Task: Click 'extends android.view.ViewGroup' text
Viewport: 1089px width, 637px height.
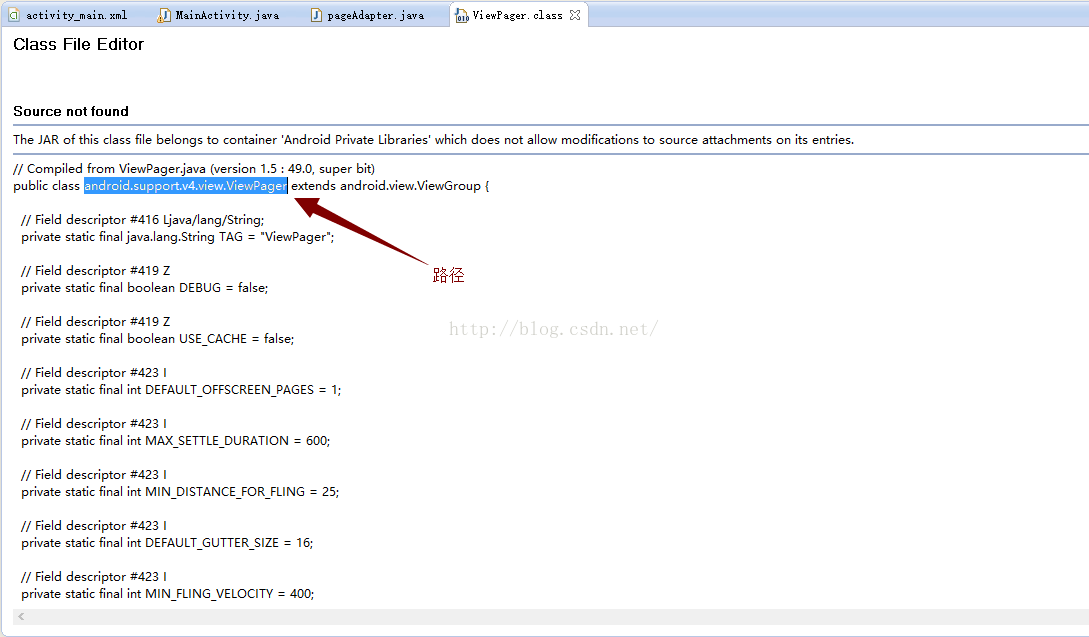Action: (x=385, y=185)
